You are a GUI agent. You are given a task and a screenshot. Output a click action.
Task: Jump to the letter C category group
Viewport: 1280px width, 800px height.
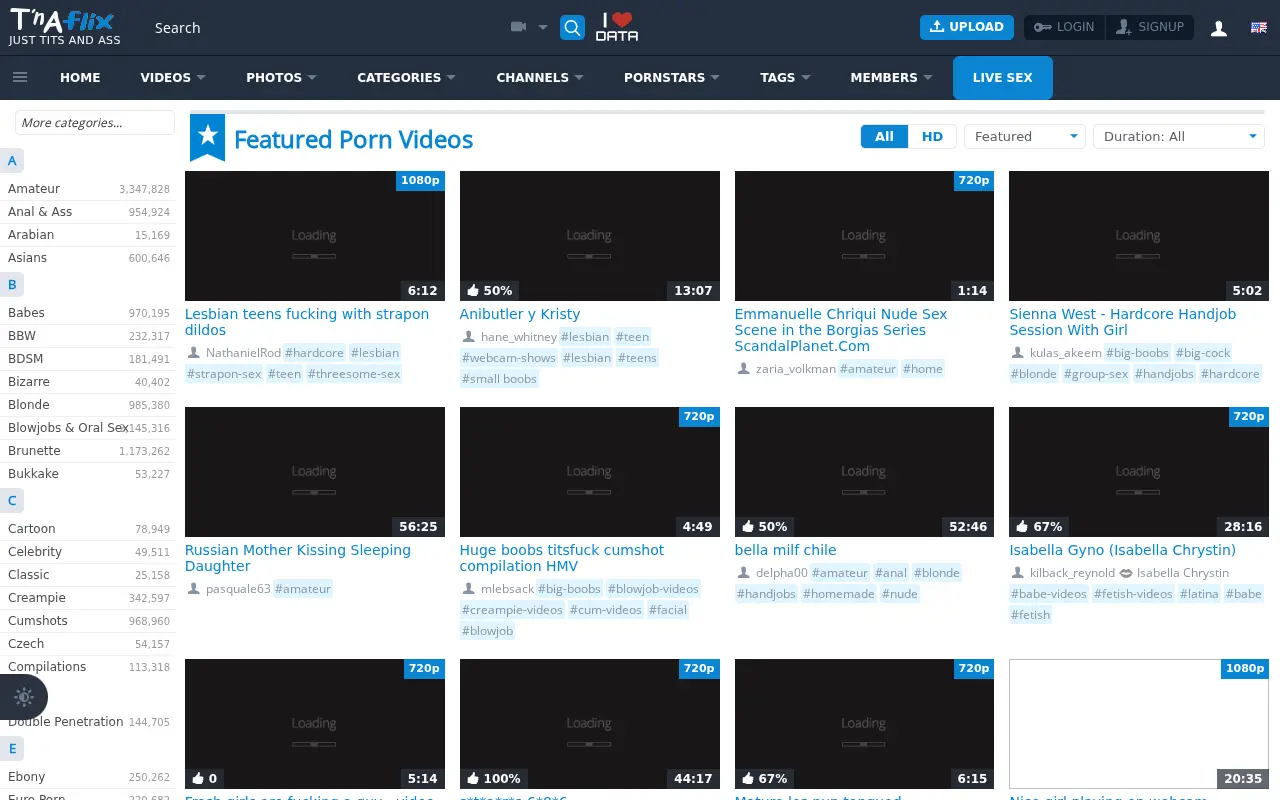[12, 501]
